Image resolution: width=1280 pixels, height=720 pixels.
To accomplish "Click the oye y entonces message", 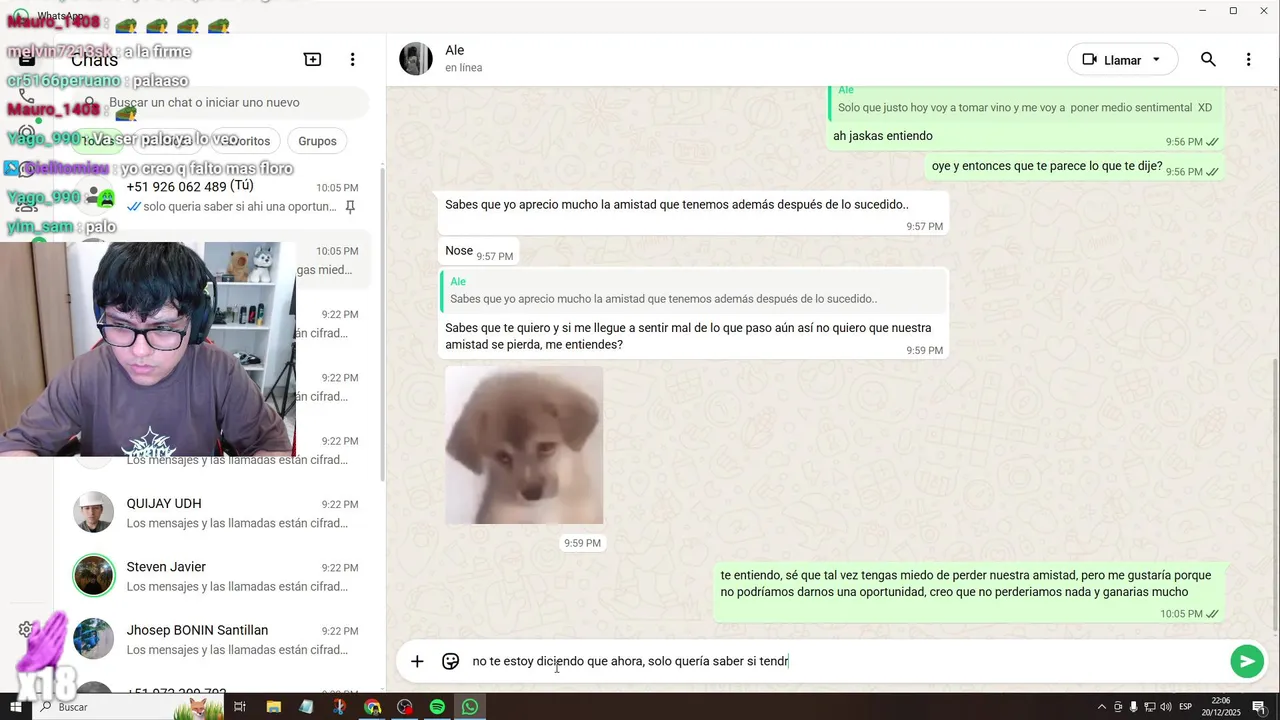I will (1074, 168).
